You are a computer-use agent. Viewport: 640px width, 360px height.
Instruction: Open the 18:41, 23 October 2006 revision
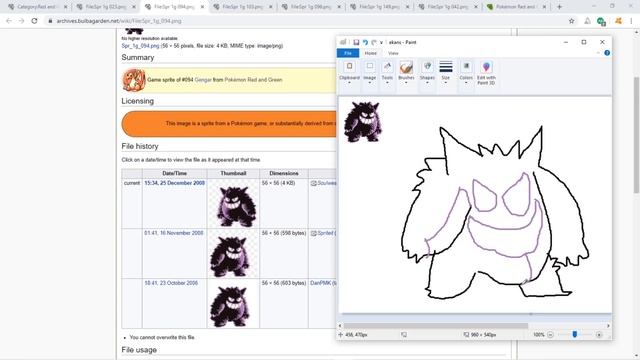click(x=171, y=283)
